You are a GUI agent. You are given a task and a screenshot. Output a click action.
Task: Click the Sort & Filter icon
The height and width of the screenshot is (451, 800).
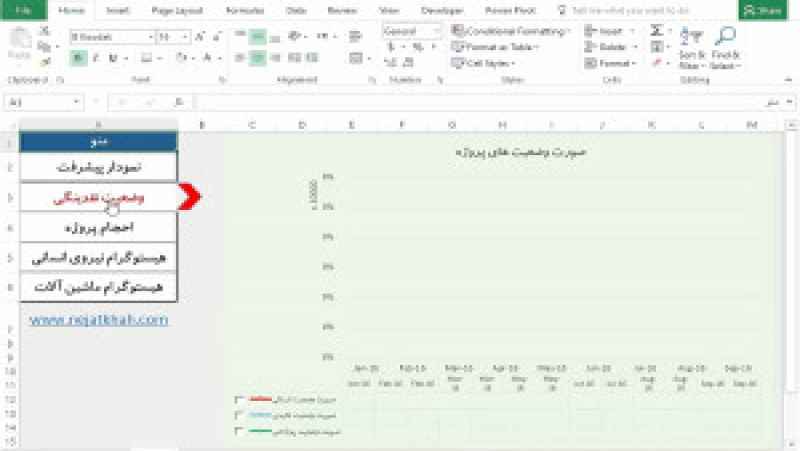(692, 38)
